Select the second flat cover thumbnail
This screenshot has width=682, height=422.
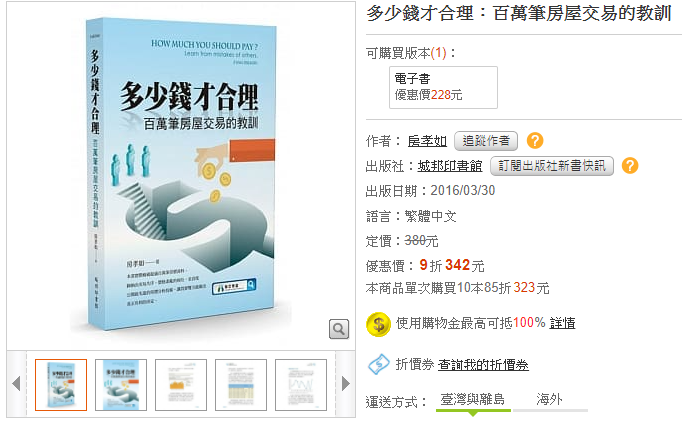pos(121,385)
